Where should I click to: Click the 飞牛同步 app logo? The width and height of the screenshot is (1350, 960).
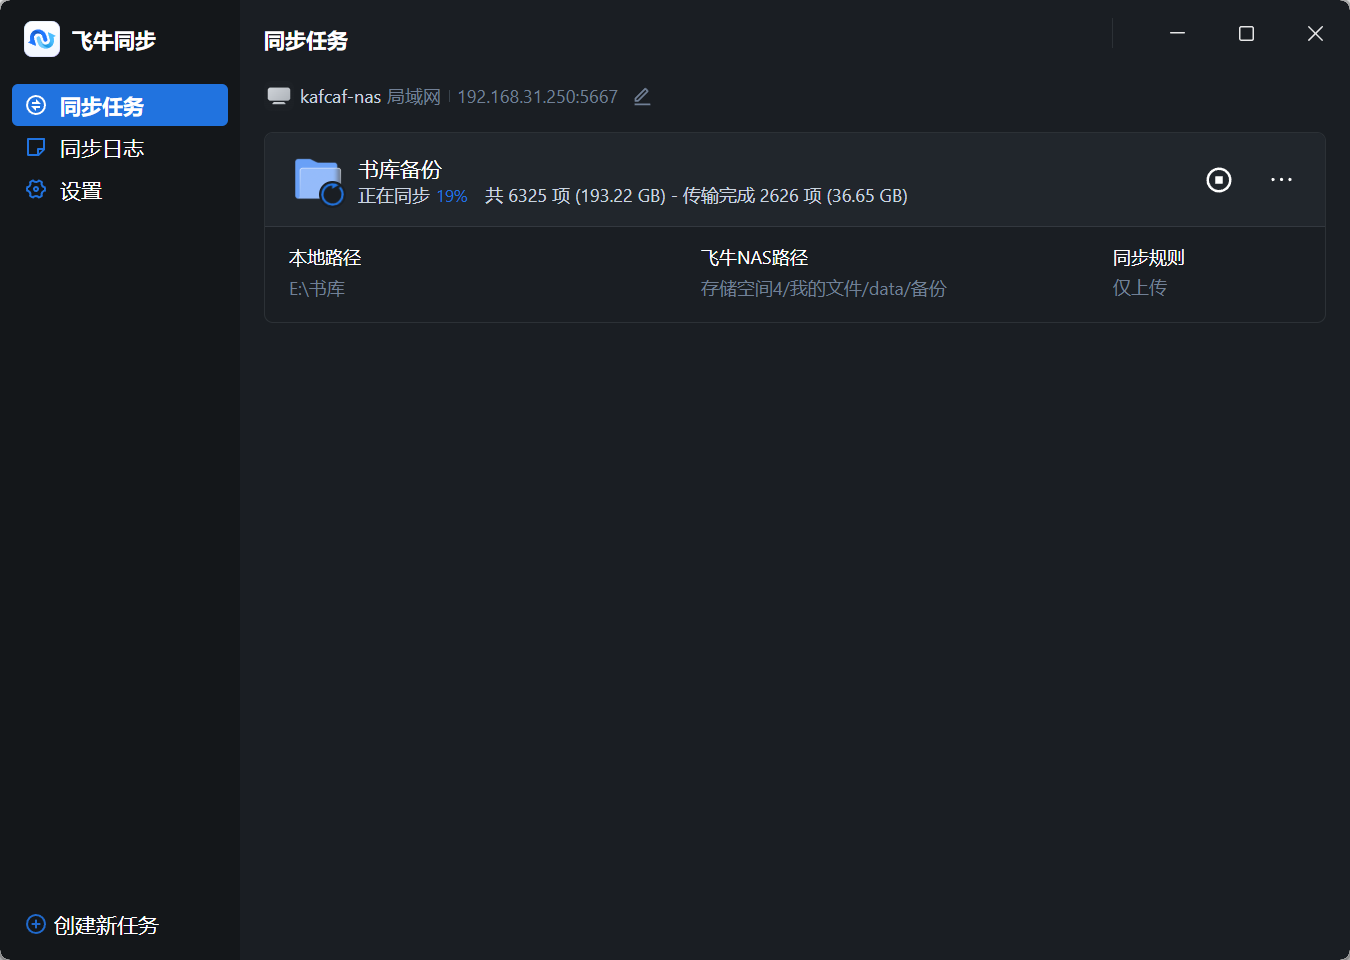42,39
